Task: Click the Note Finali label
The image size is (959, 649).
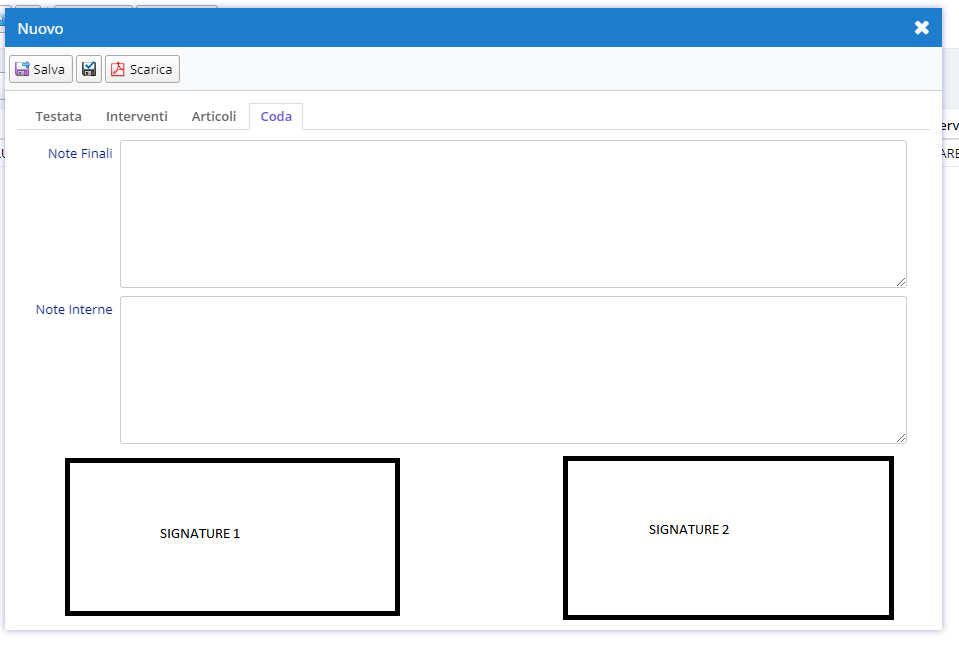Action: [x=80, y=154]
